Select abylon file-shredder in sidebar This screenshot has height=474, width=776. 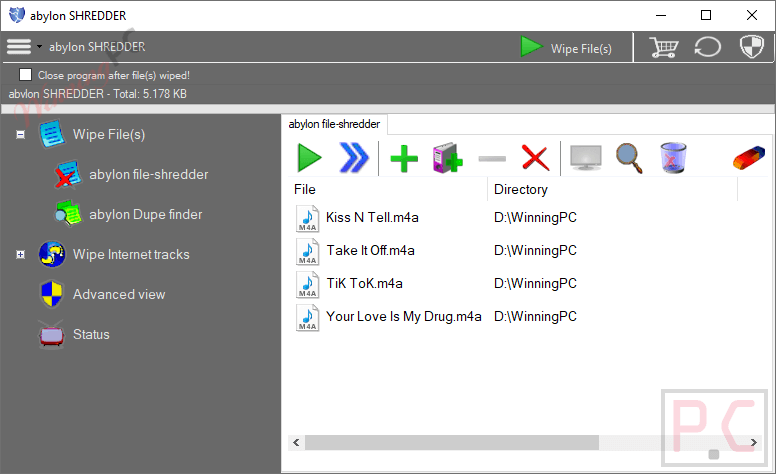point(148,175)
